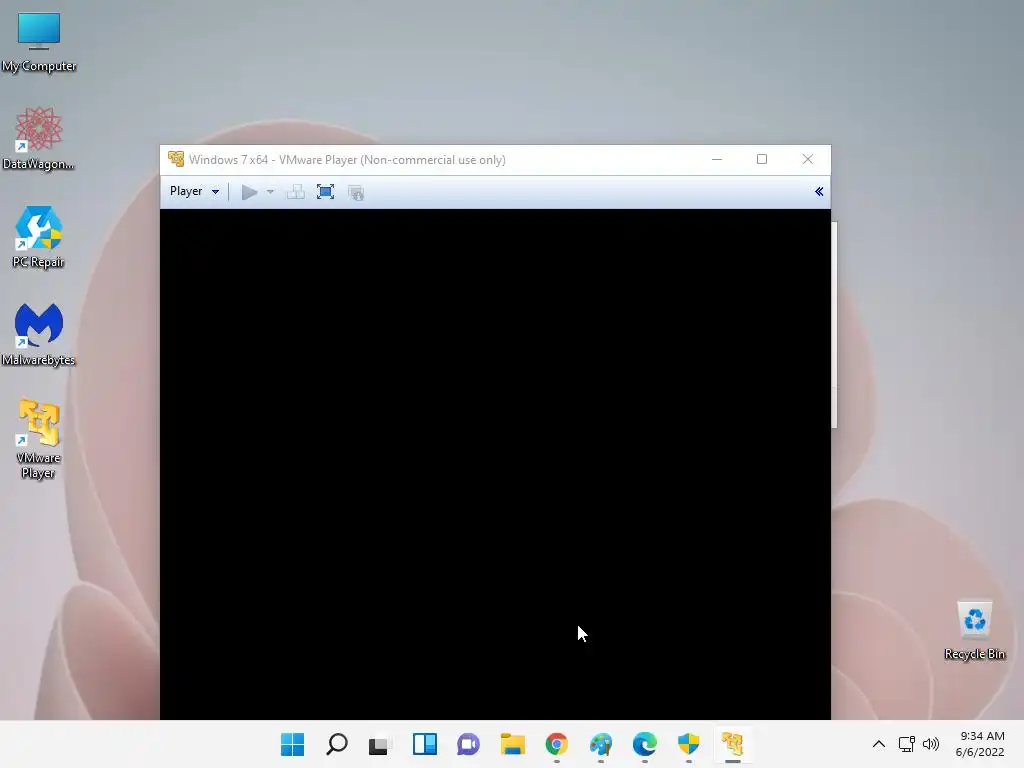Switch to the Paint app in taskbar

(601, 744)
